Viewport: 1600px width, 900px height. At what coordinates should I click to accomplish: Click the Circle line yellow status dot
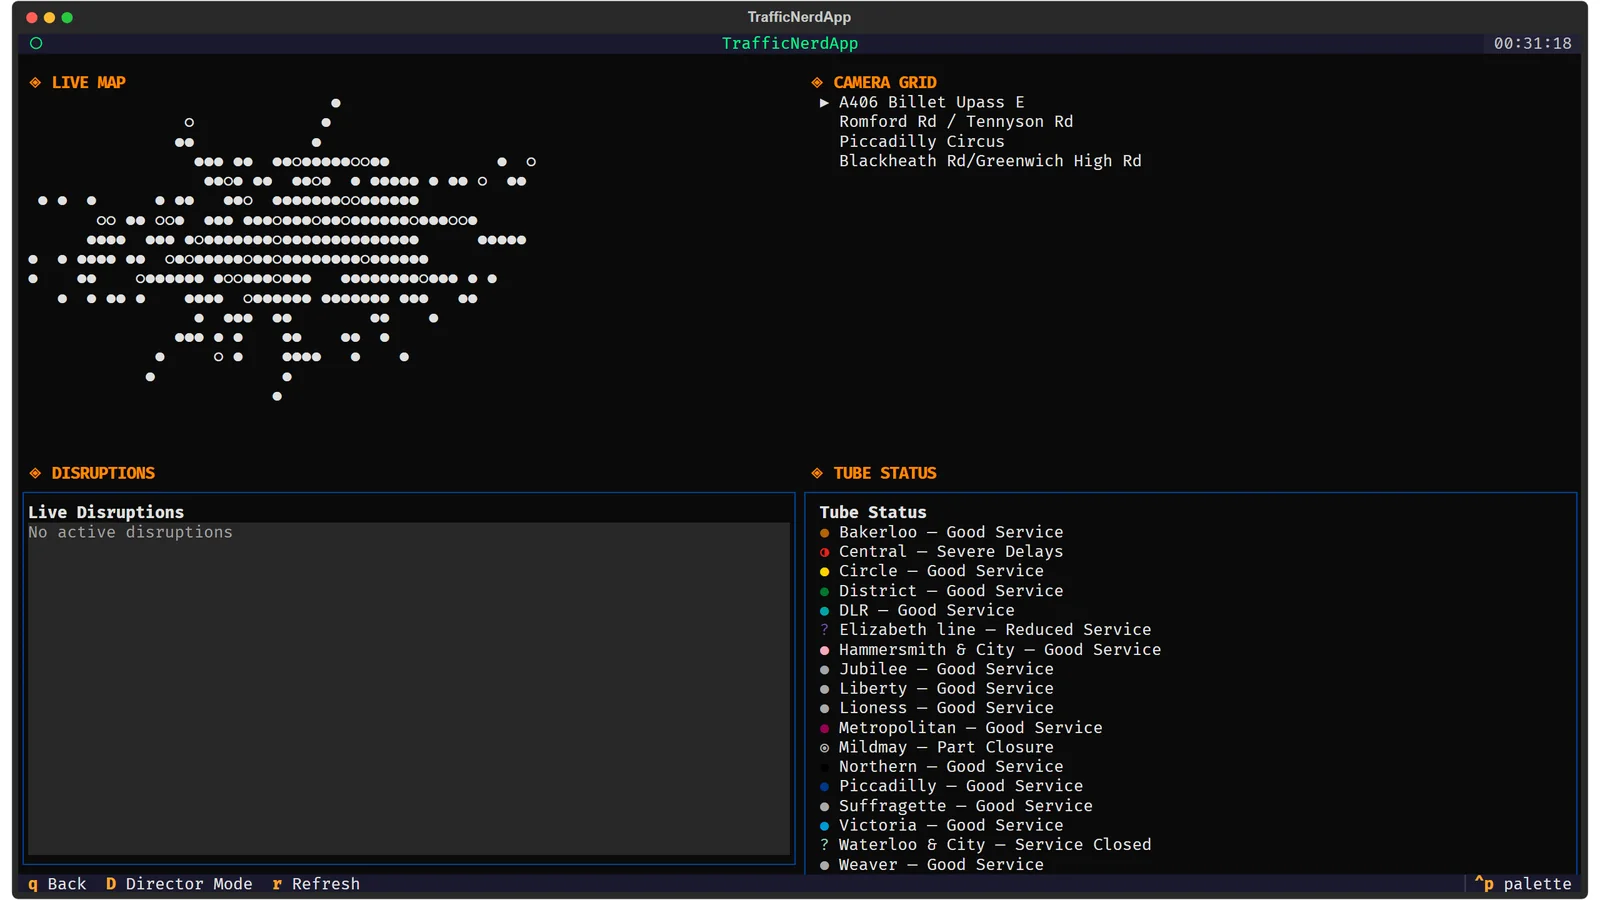tap(825, 572)
